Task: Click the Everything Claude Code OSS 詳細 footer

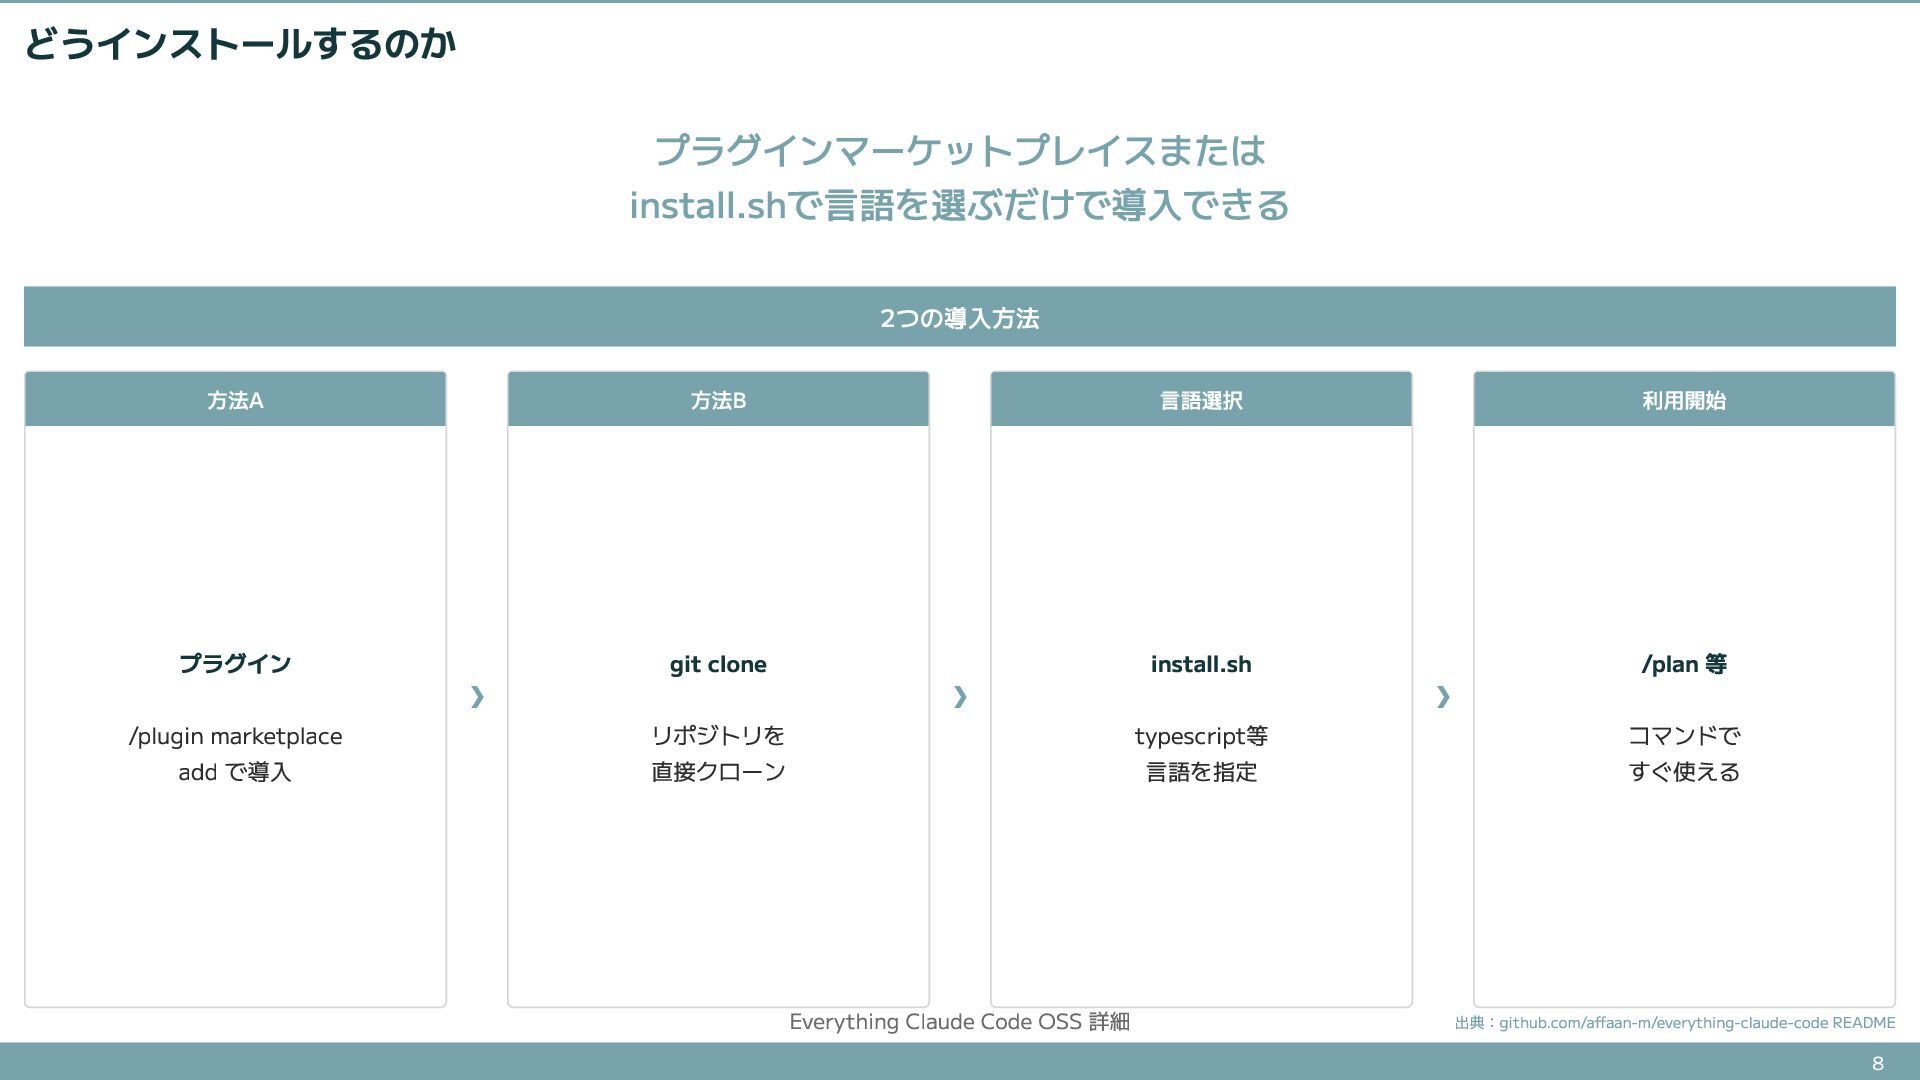Action: point(960,1022)
